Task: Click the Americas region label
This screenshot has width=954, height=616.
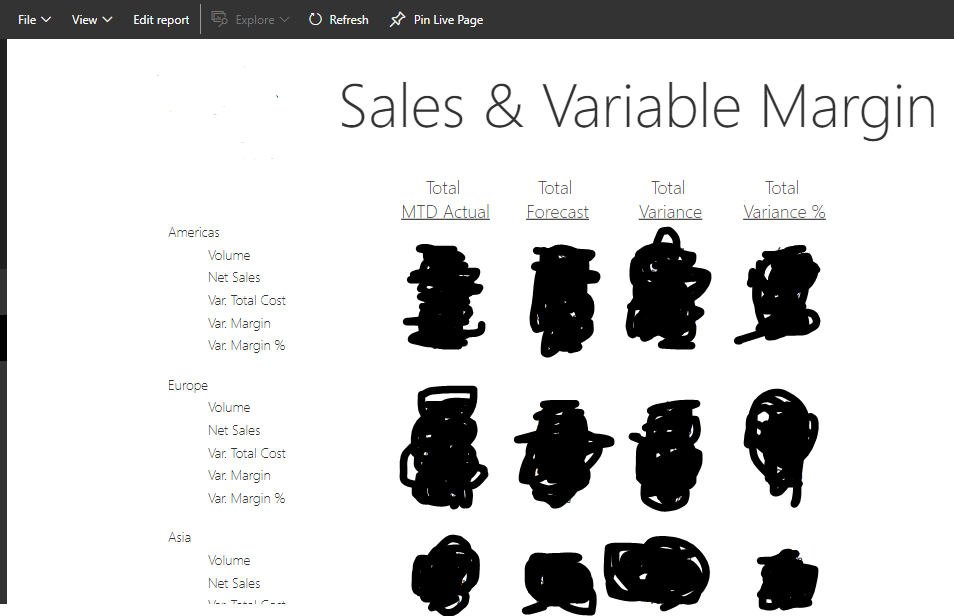Action: pyautogui.click(x=193, y=232)
